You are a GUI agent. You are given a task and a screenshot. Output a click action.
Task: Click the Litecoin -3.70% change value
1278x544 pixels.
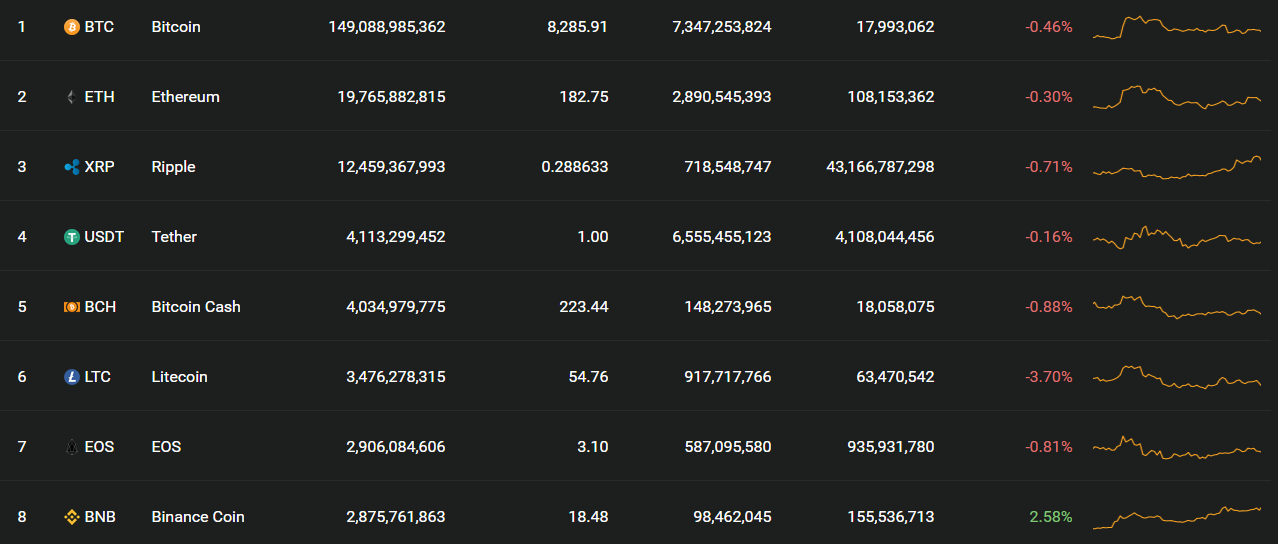pos(1048,377)
